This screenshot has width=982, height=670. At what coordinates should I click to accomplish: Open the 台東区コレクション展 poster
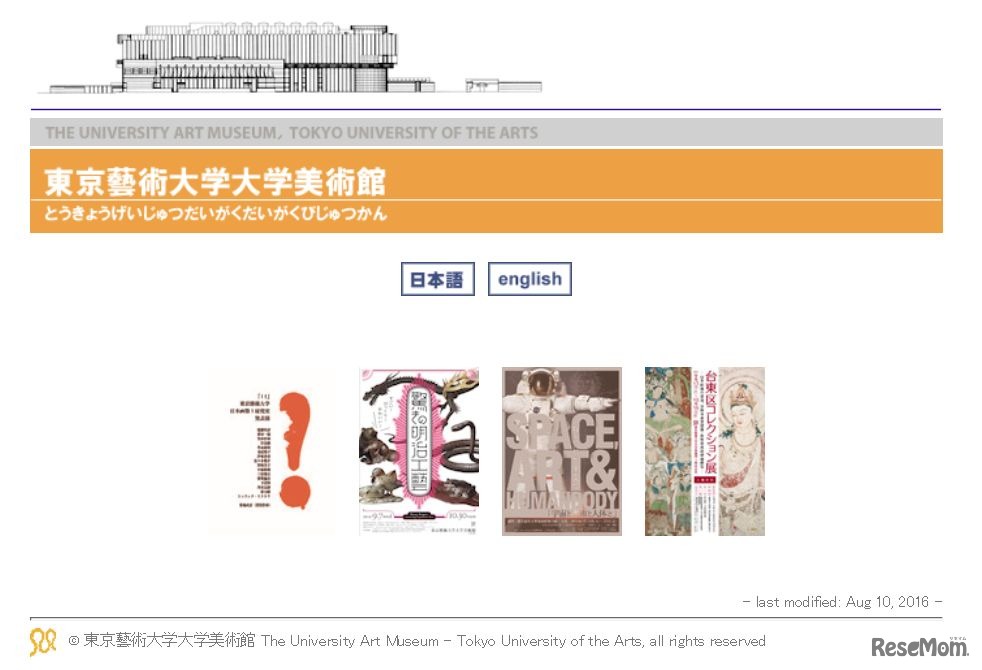(705, 451)
